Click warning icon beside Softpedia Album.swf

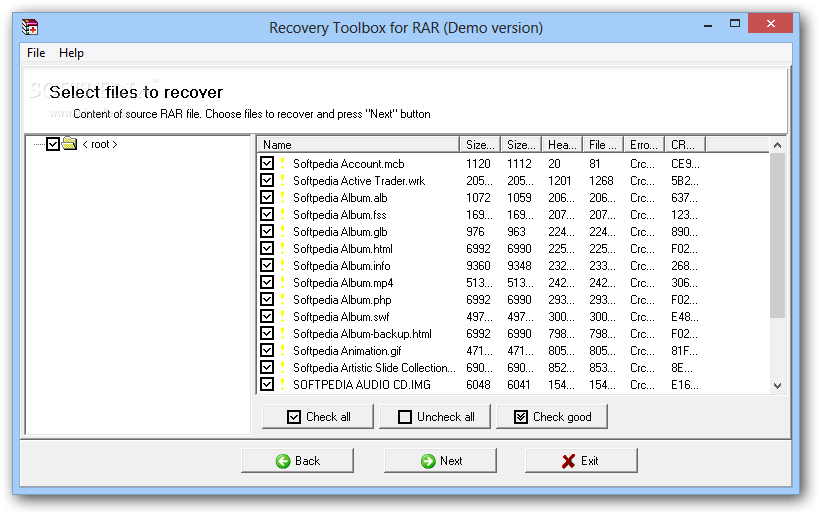(x=283, y=316)
